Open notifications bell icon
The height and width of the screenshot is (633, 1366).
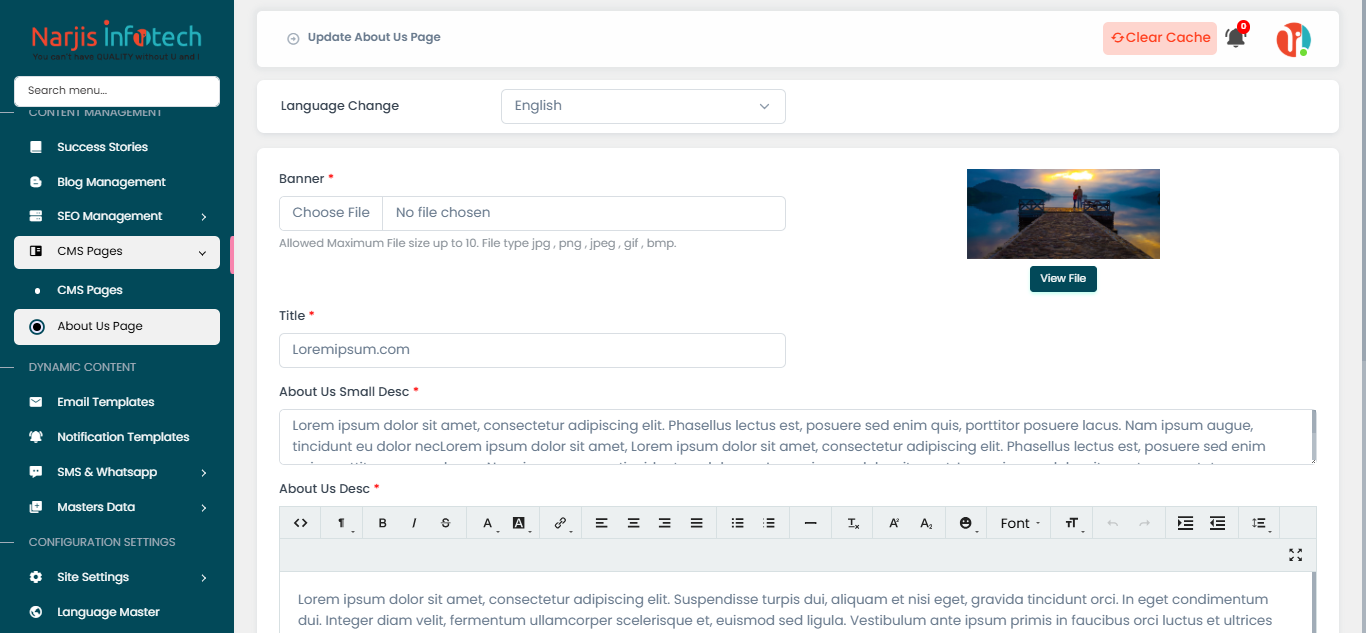[1236, 38]
